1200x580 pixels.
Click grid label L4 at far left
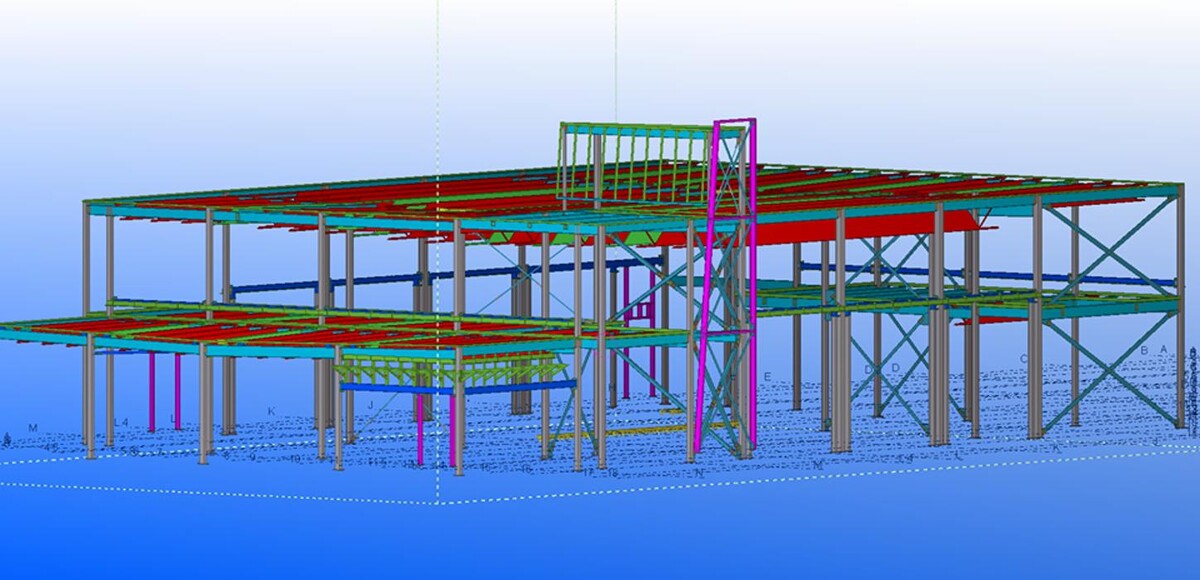point(121,422)
